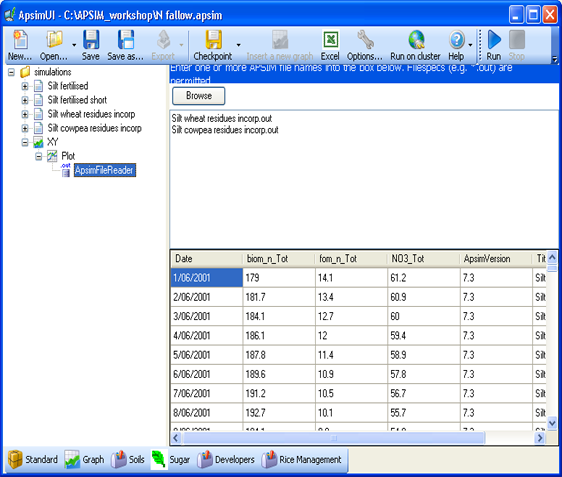Screen dimensions: 562x477
Task: Switch to the Rice Management toolbox tab
Action: pyautogui.click(x=302, y=460)
